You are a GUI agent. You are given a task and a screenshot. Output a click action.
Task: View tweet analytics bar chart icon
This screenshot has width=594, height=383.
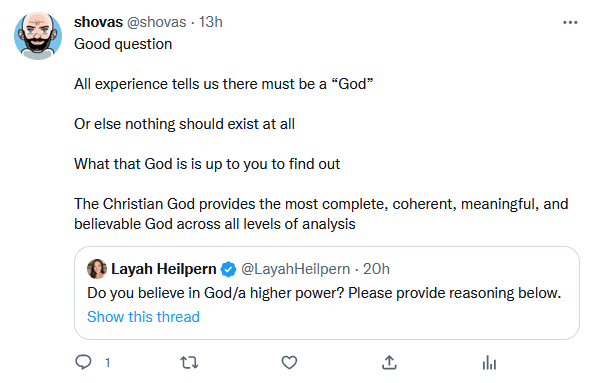489,363
